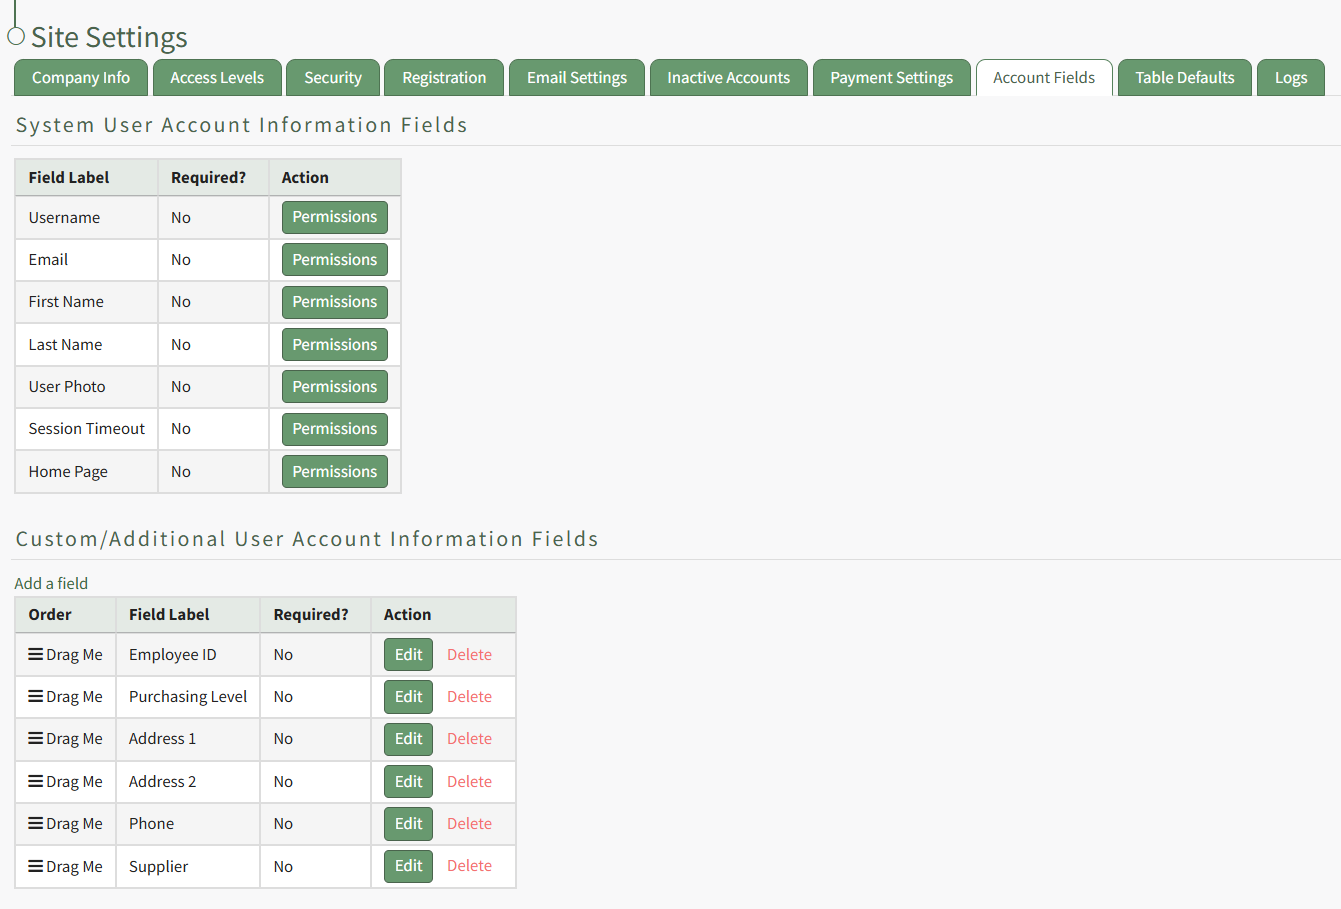Go to the Payment Settings tab
Screen dimensions: 1341x909
coord(891,78)
